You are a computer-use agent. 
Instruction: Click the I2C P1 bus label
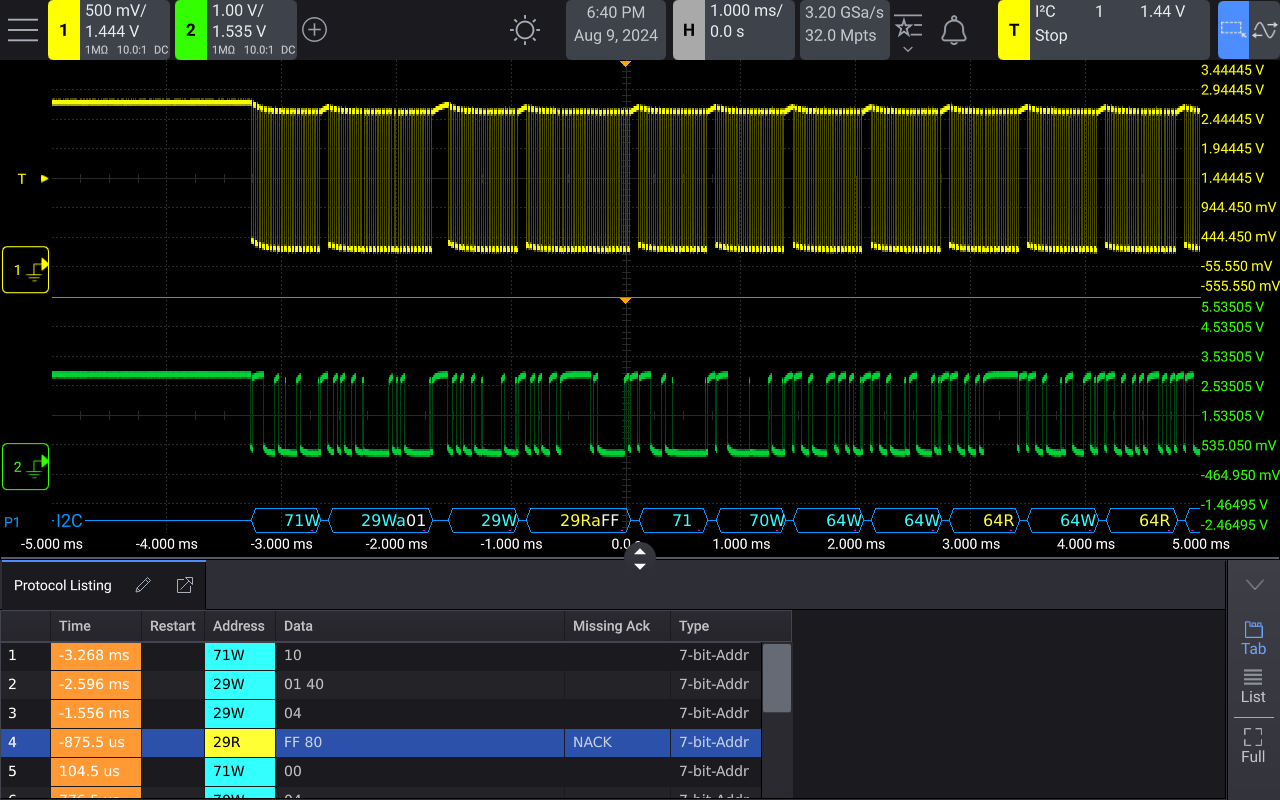coord(69,521)
